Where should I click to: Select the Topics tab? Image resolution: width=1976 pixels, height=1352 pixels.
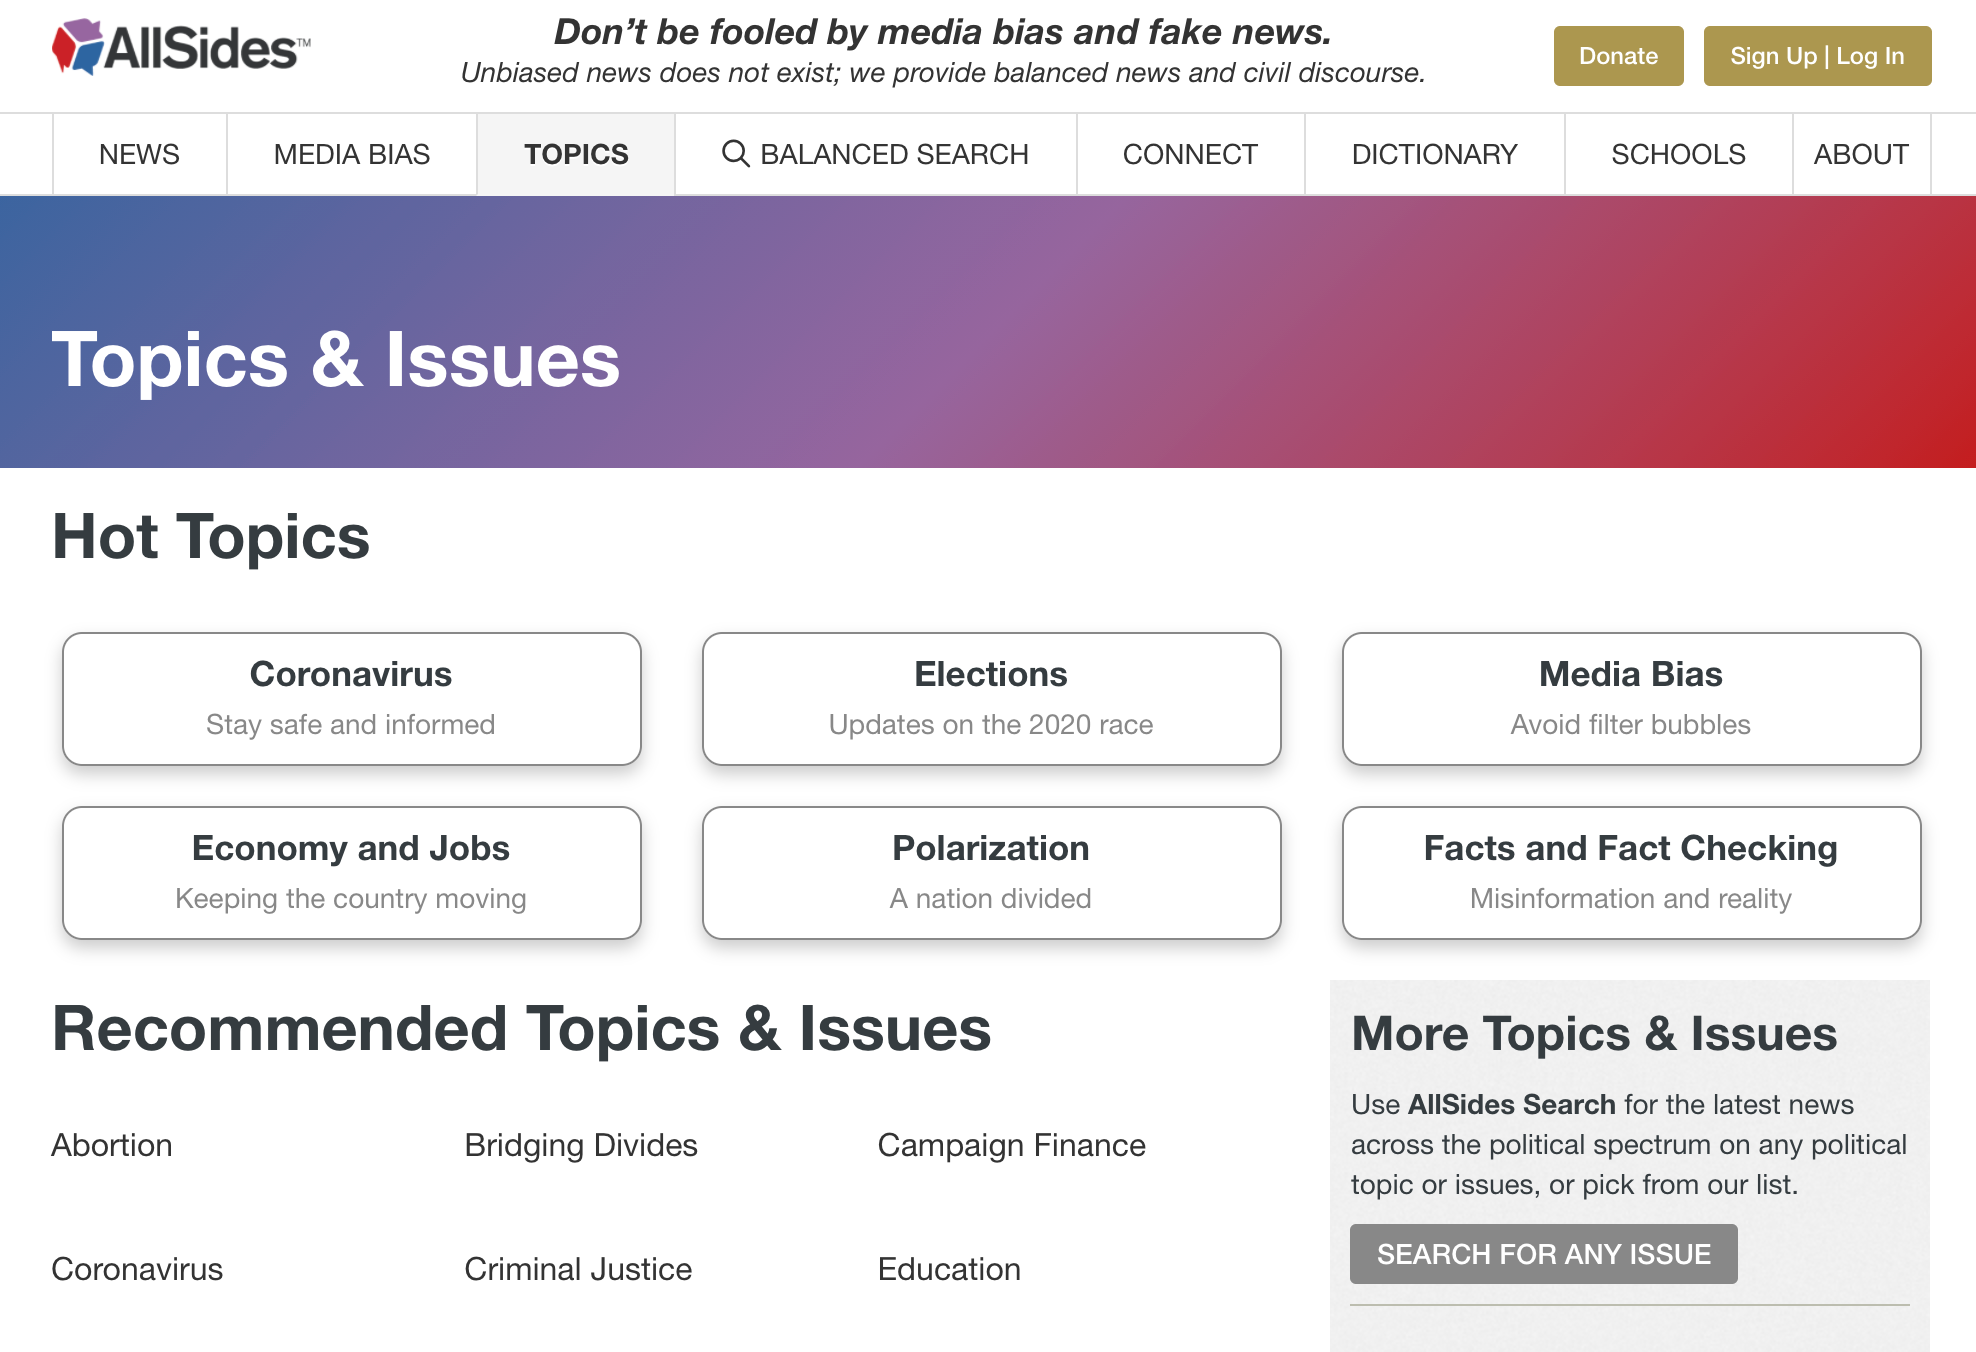click(x=576, y=154)
